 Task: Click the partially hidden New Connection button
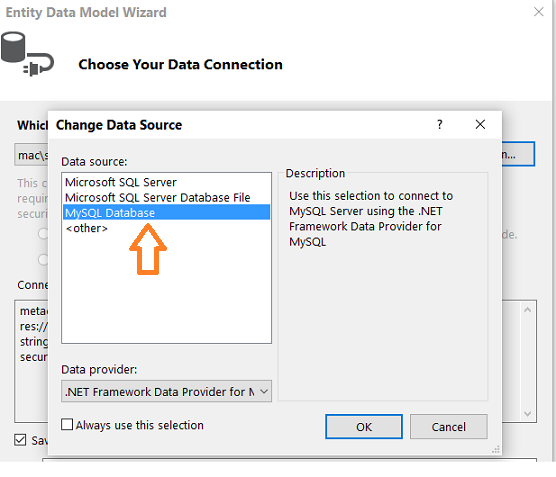518,154
